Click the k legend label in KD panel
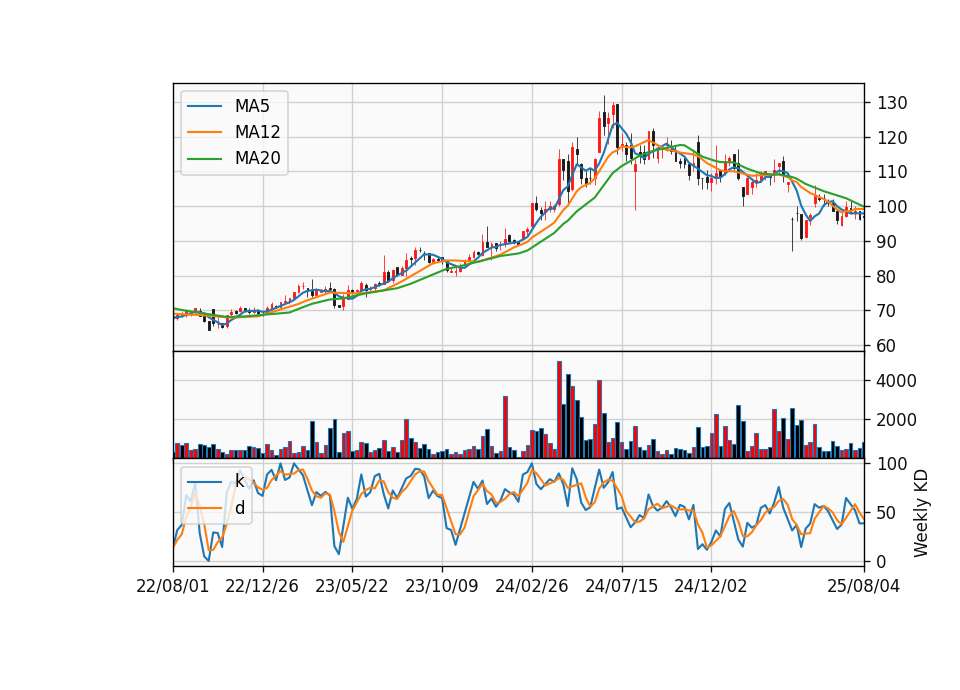Screen dimensions: 960x690 [239, 481]
